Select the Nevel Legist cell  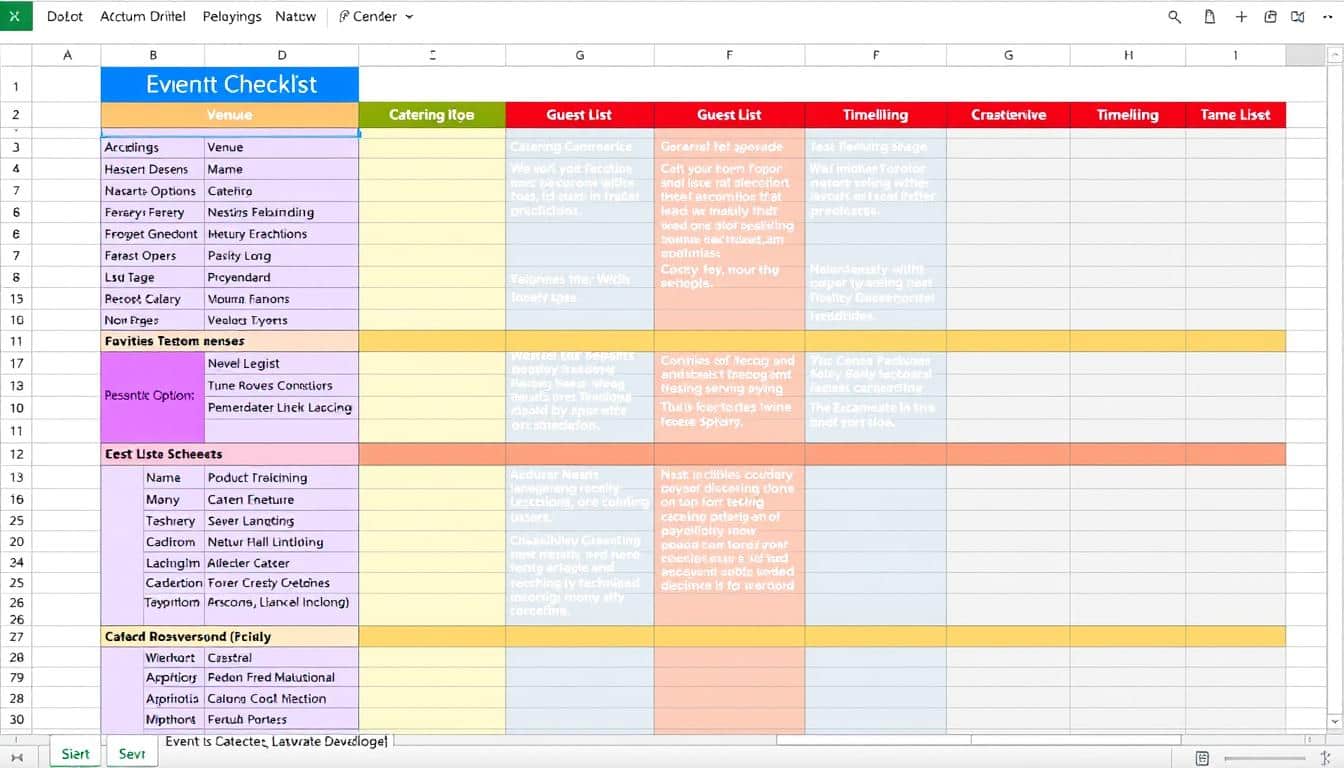[x=282, y=363]
